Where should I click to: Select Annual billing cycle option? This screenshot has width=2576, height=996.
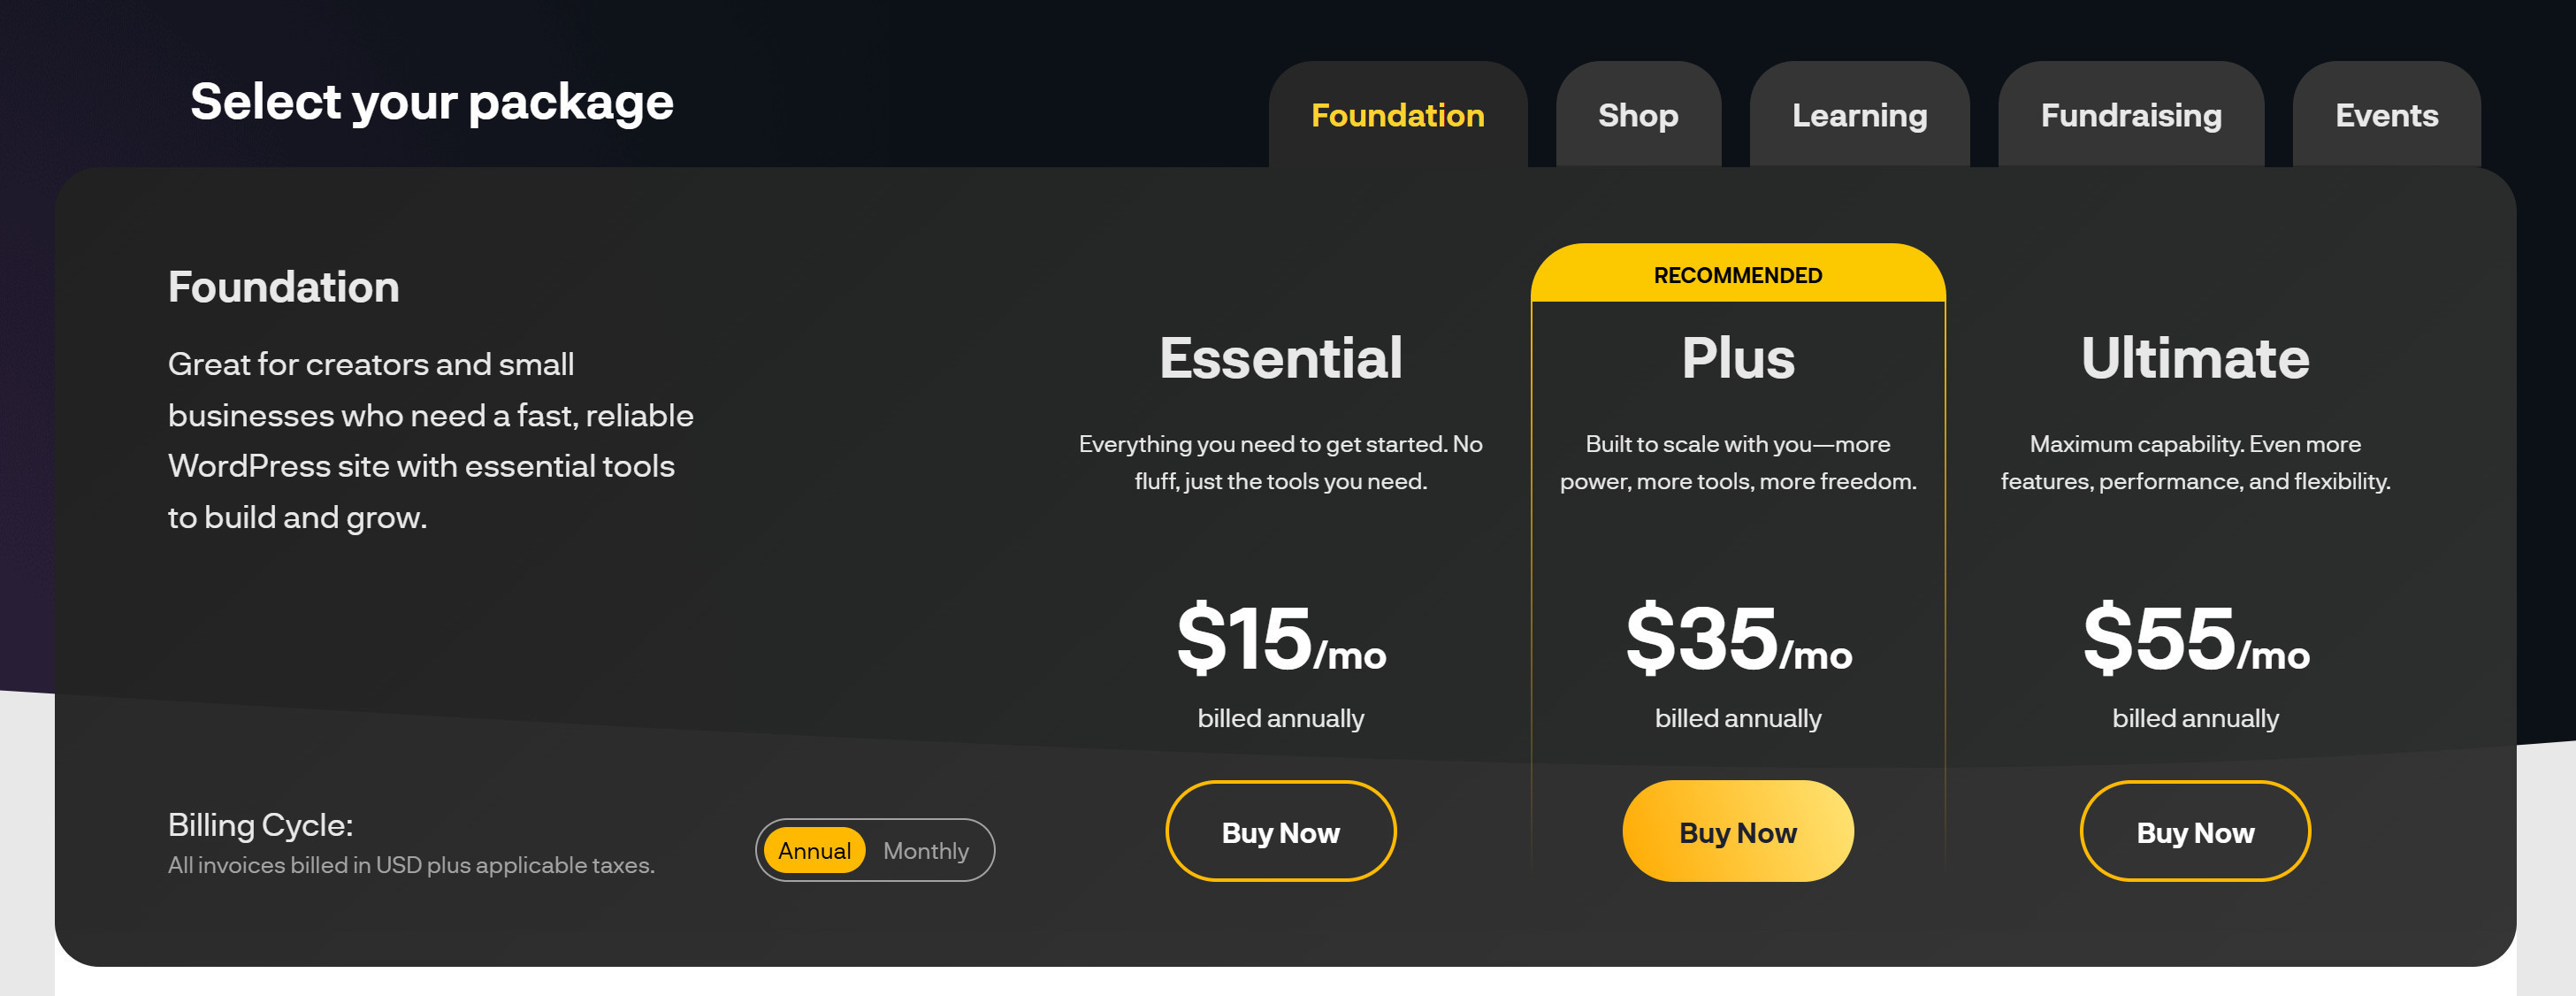click(x=814, y=850)
